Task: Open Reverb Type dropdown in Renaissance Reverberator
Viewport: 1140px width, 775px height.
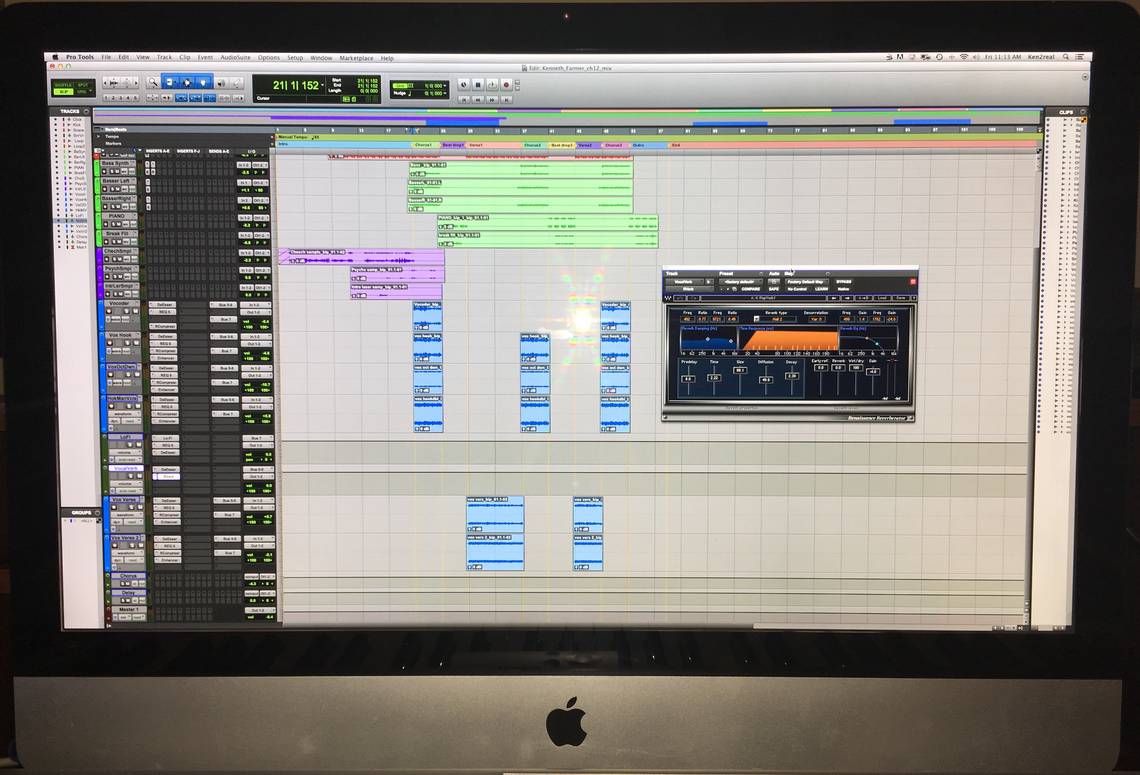Action: pos(777,318)
